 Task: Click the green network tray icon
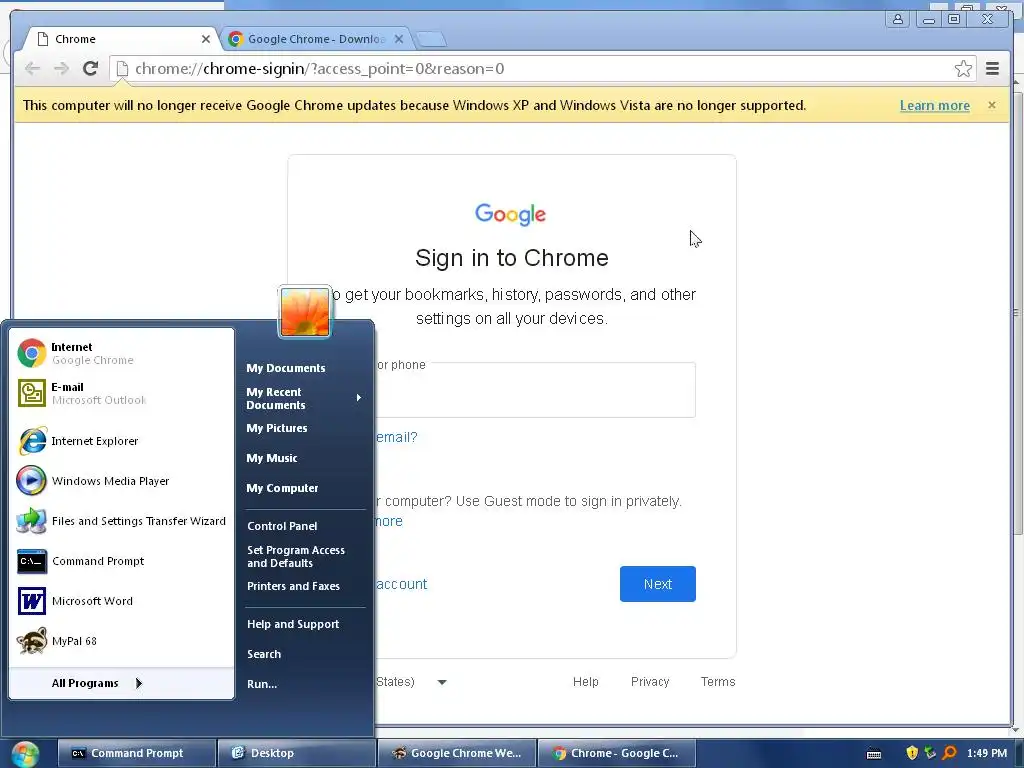click(x=930, y=753)
